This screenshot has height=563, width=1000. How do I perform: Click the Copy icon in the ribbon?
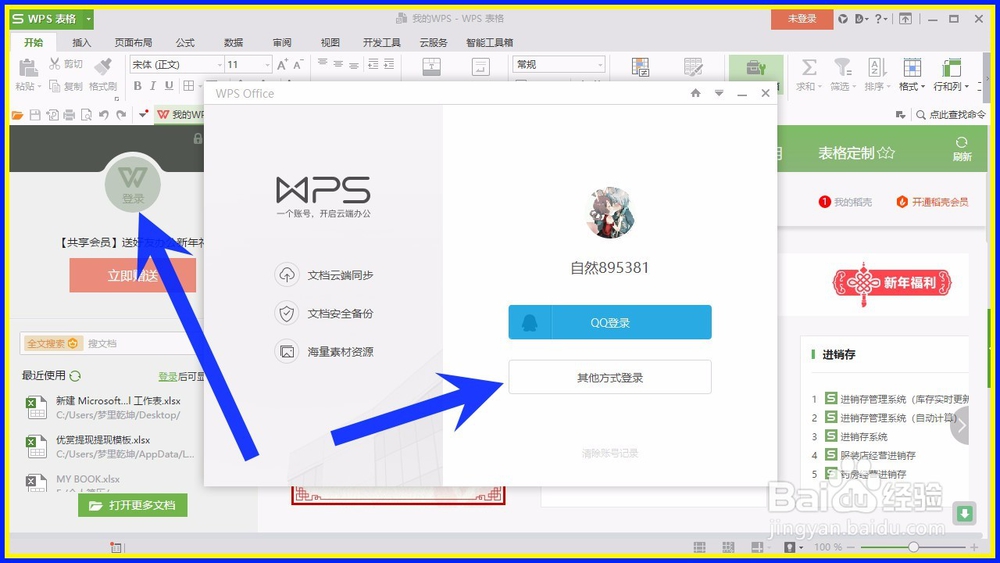click(55, 86)
